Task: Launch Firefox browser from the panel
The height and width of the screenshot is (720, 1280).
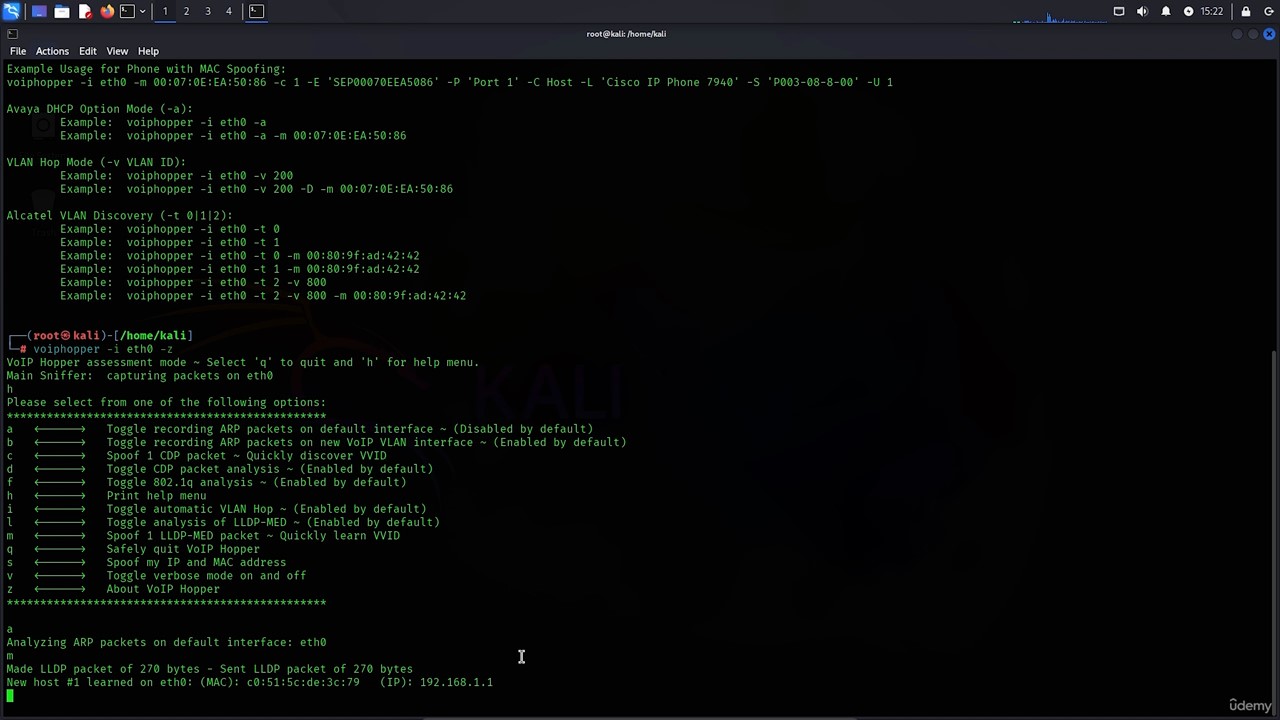Action: click(x=107, y=11)
